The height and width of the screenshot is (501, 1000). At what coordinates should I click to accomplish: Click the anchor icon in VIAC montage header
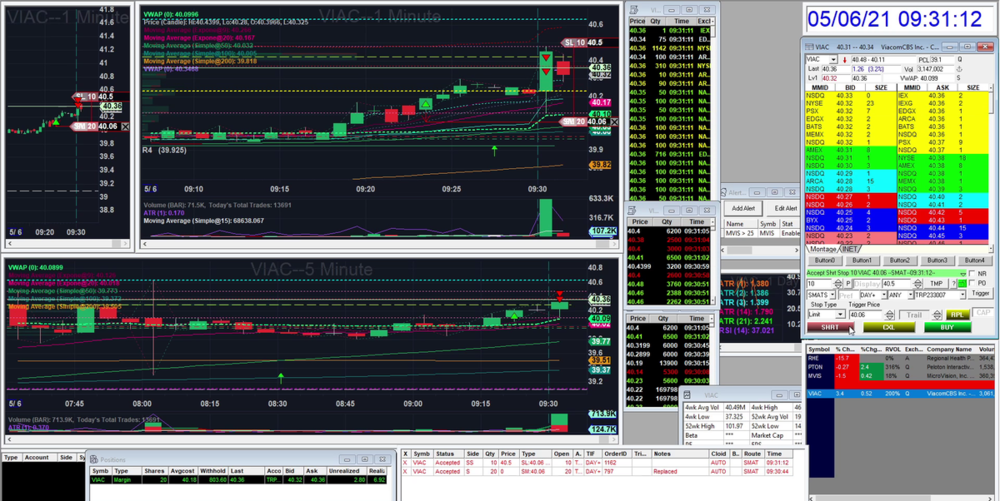(960, 69)
